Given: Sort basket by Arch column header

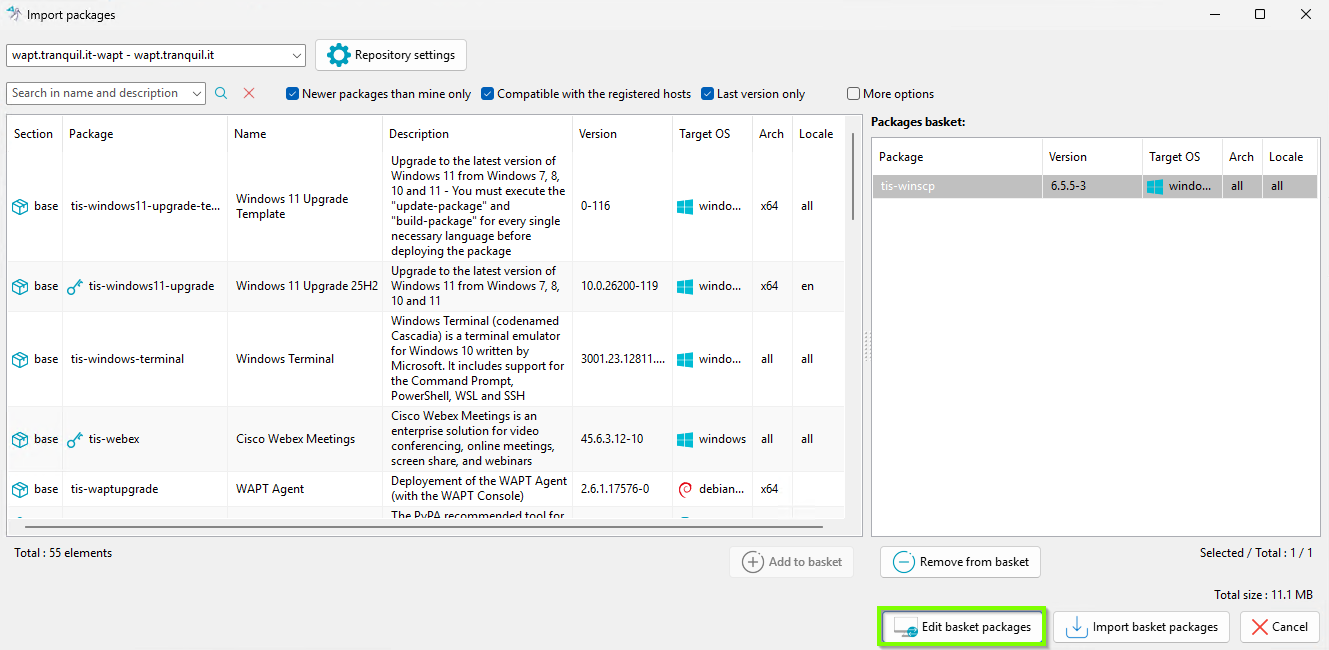Looking at the screenshot, I should (x=1242, y=157).
